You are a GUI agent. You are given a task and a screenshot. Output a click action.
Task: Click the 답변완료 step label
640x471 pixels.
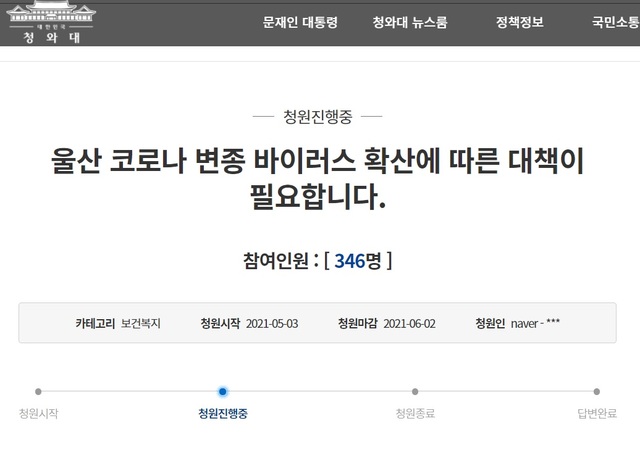pos(597,413)
